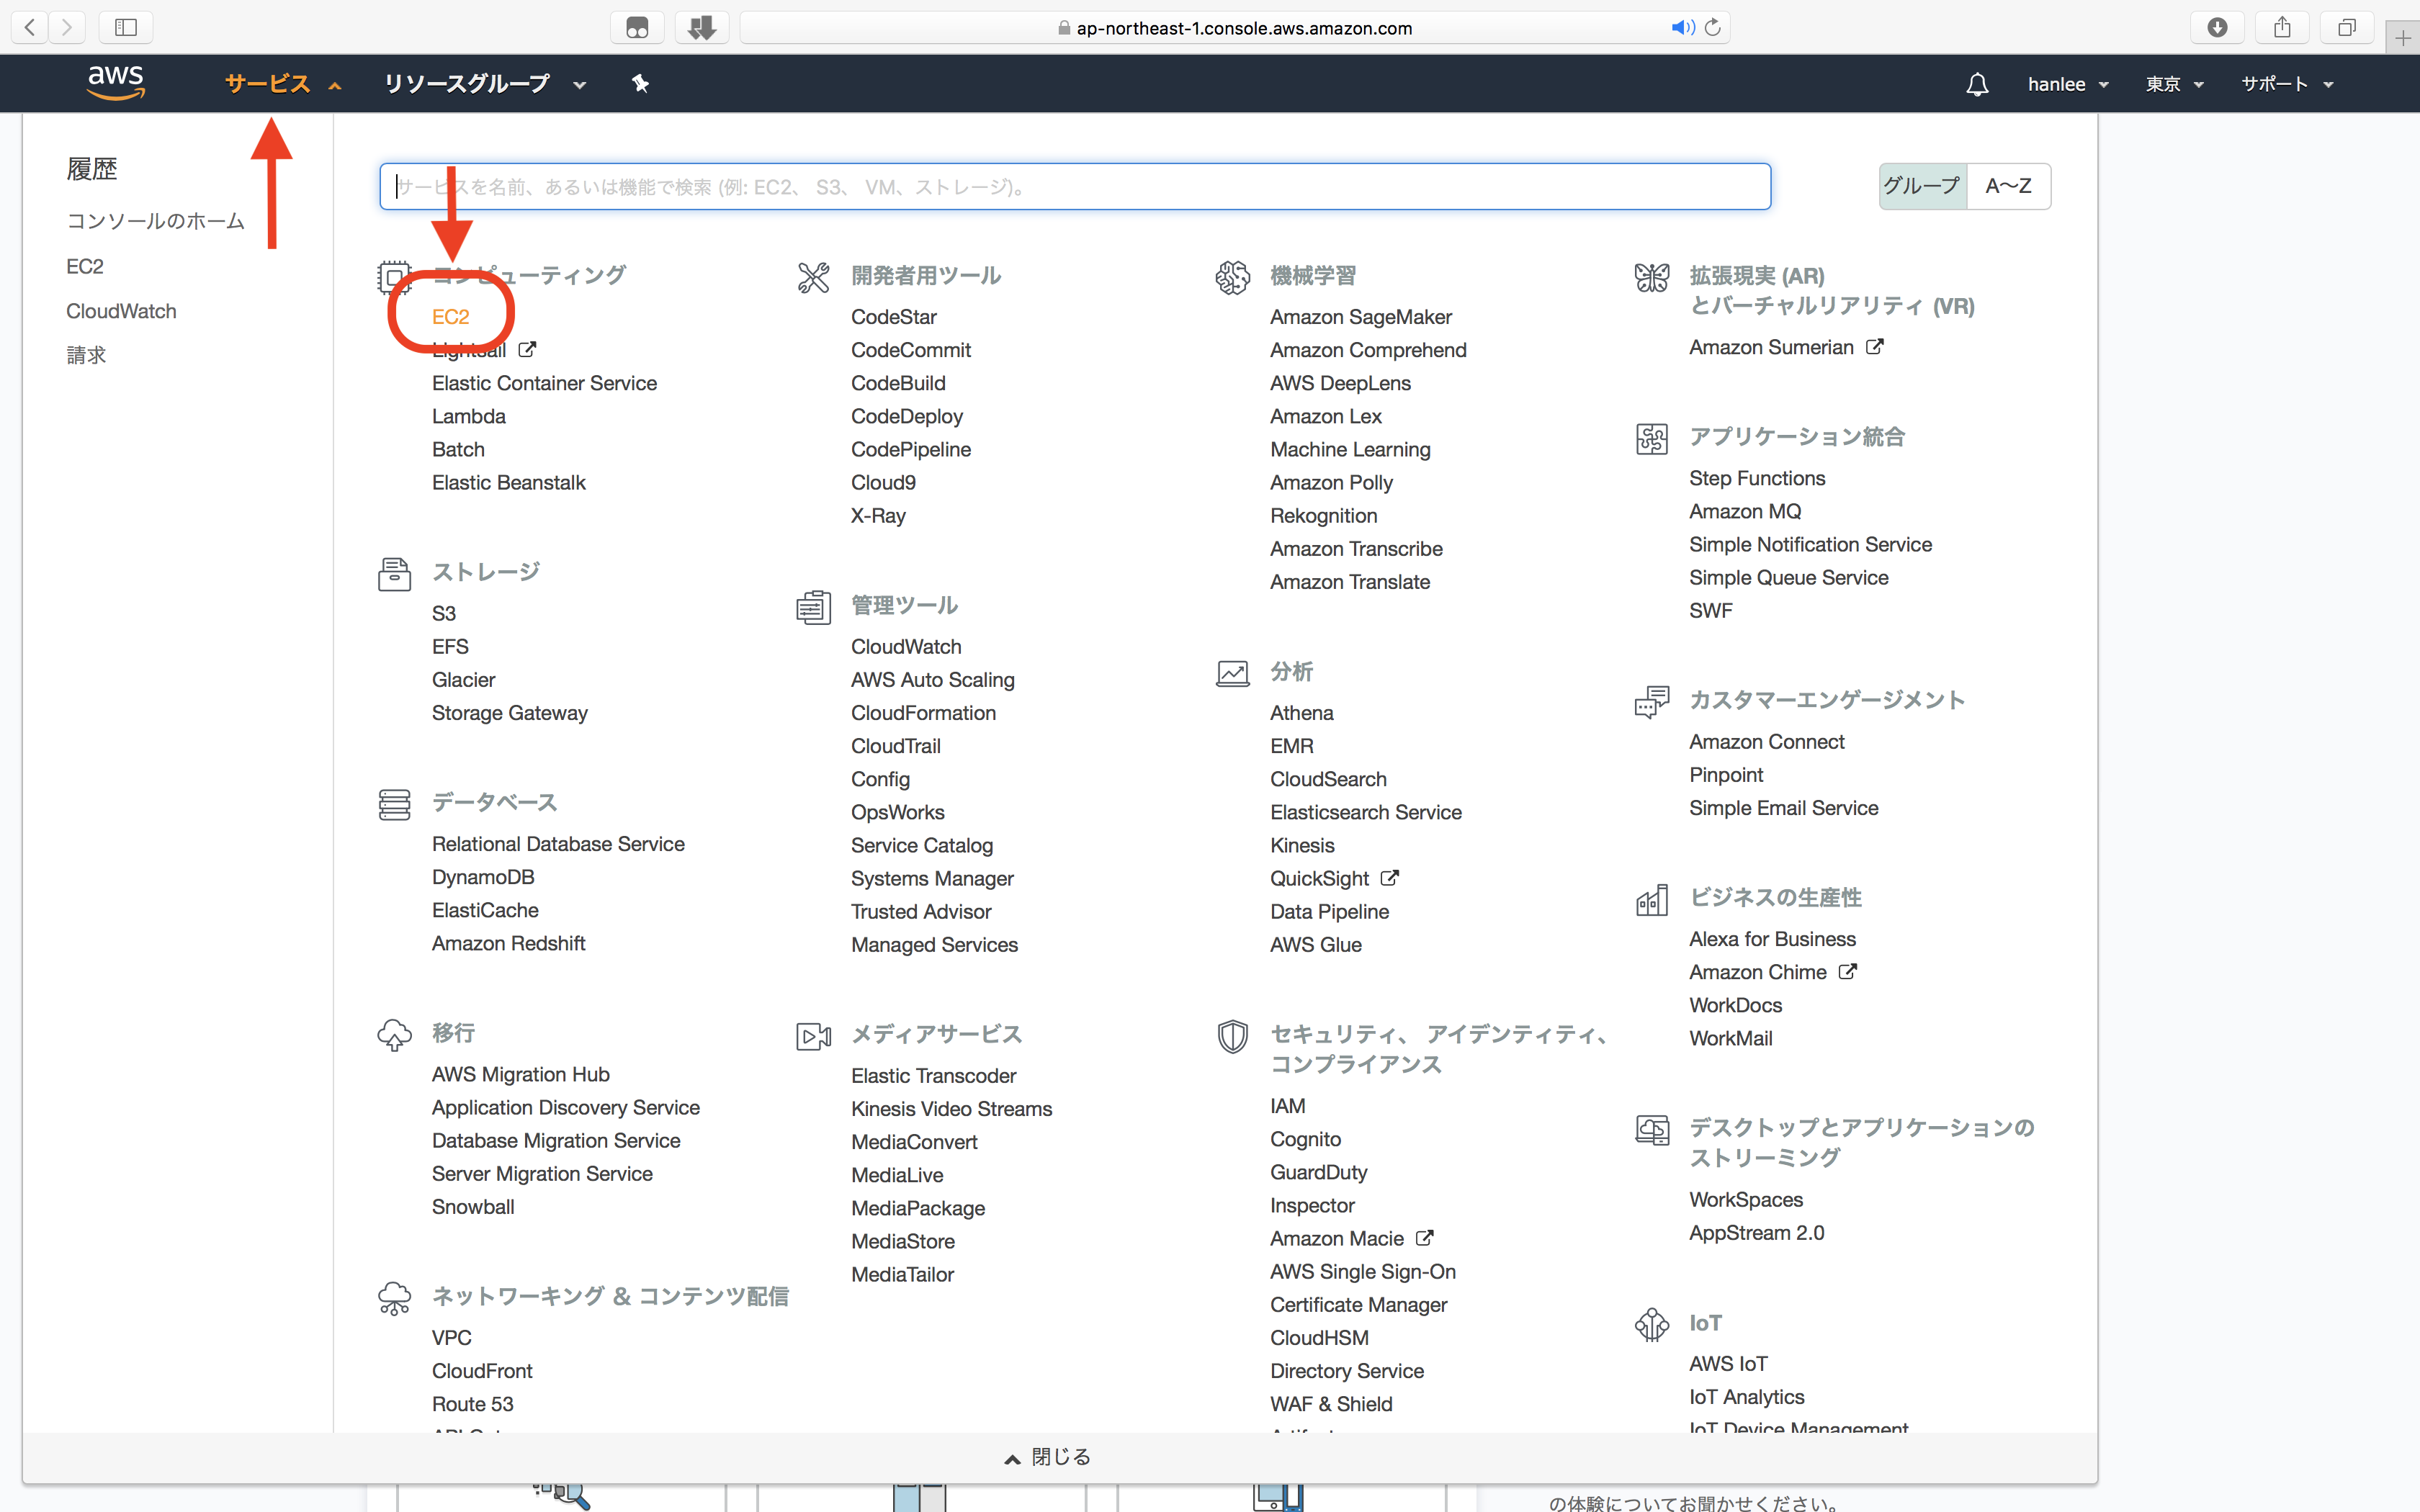Screen dimensions: 2420x1512
Task: Open the S3 storage link
Action: click(x=443, y=613)
